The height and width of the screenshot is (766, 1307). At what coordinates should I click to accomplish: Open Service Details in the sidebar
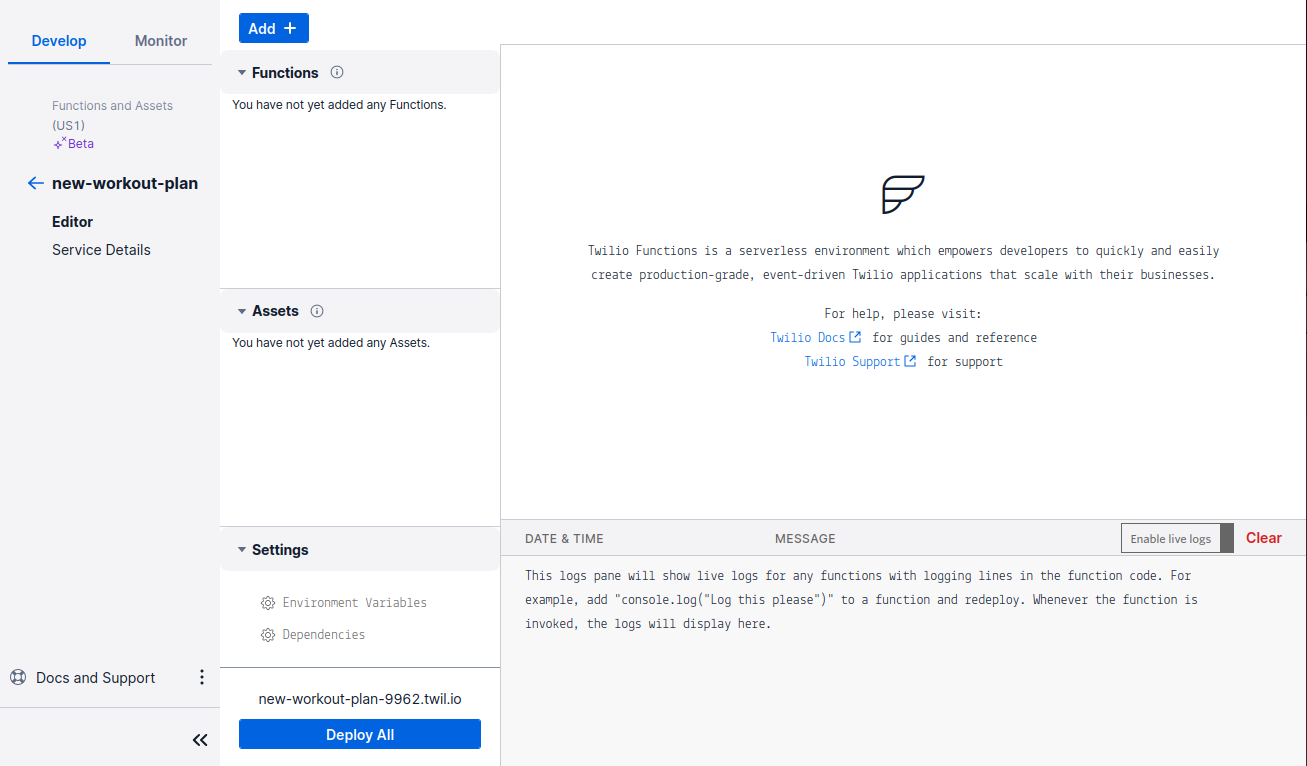pyautogui.click(x=101, y=250)
